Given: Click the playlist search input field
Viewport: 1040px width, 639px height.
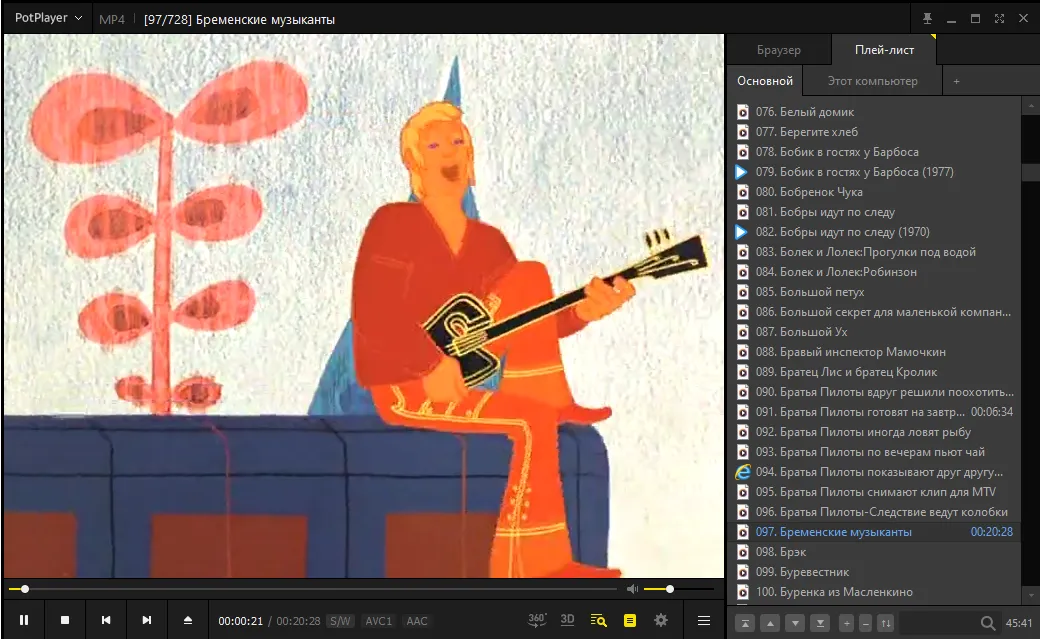Looking at the screenshot, I should [x=937, y=623].
